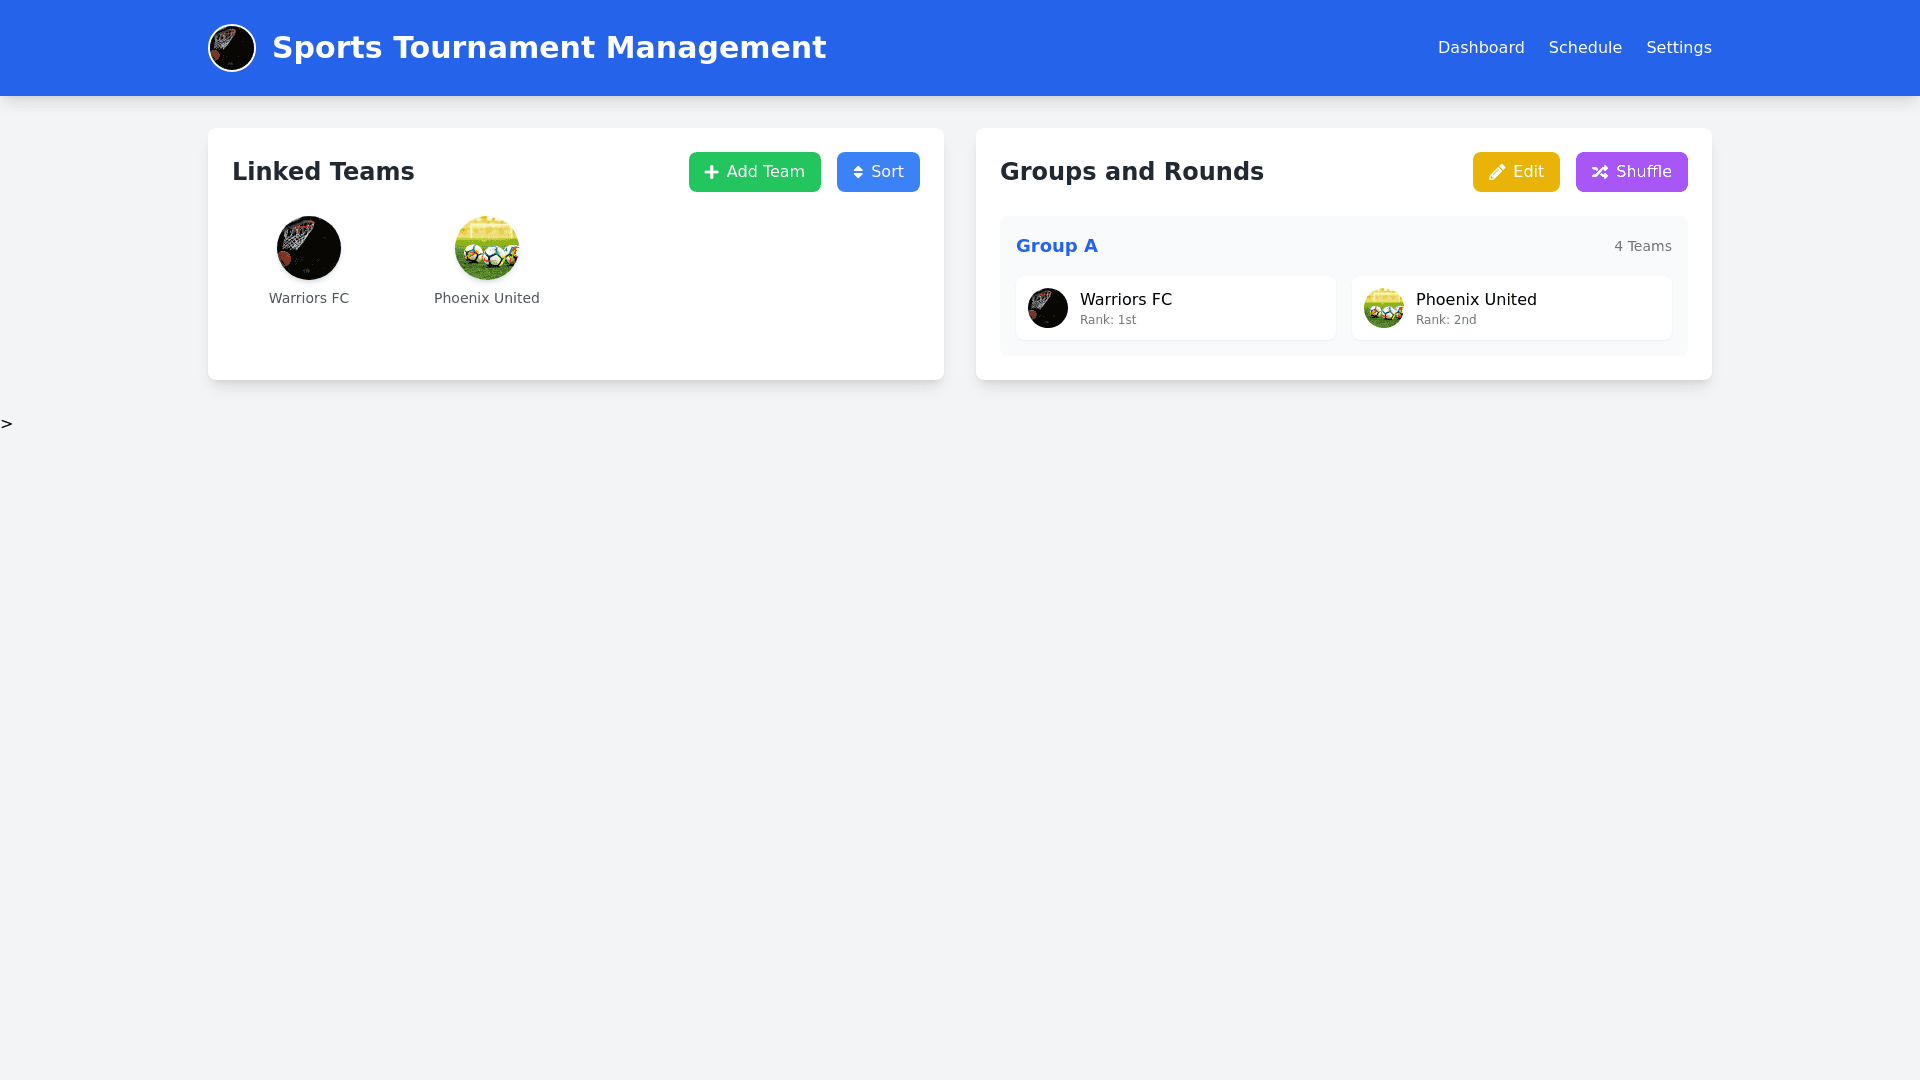The height and width of the screenshot is (1080, 1920).
Task: Go to the Schedule page
Action: (1585, 48)
